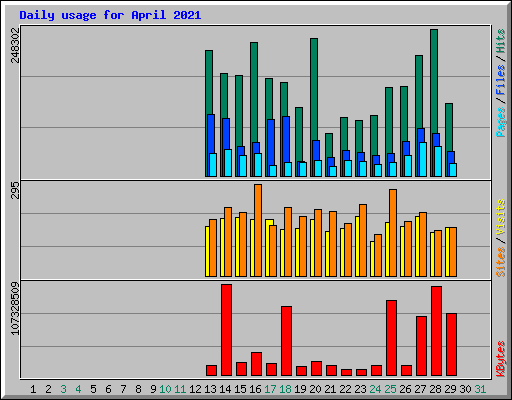Screen dimensions: 512x400
Task: Click day 24 on the date axis
Action: 375,389
